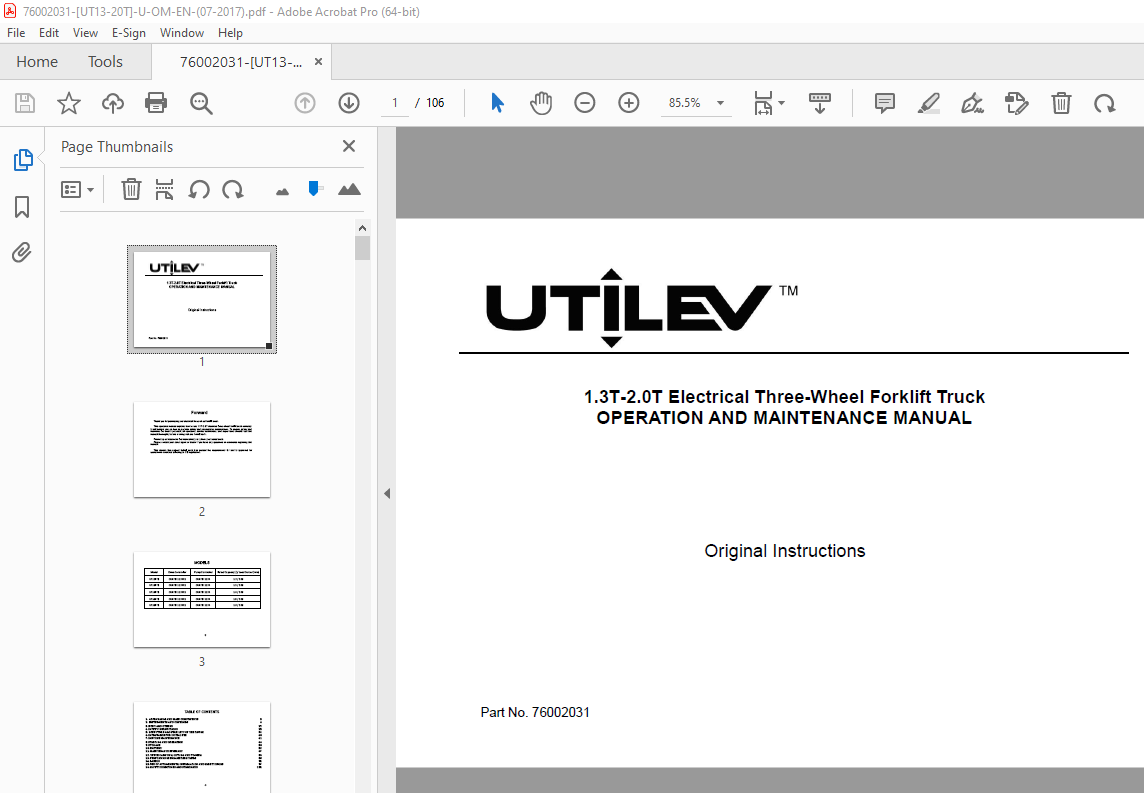Screen dimensions: 1144x793
Task: Open the Sign document pen tool
Action: point(972,103)
